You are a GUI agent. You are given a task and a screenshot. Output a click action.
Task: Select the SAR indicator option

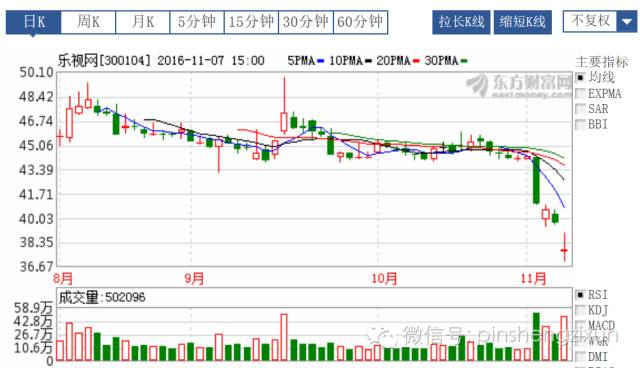click(580, 109)
